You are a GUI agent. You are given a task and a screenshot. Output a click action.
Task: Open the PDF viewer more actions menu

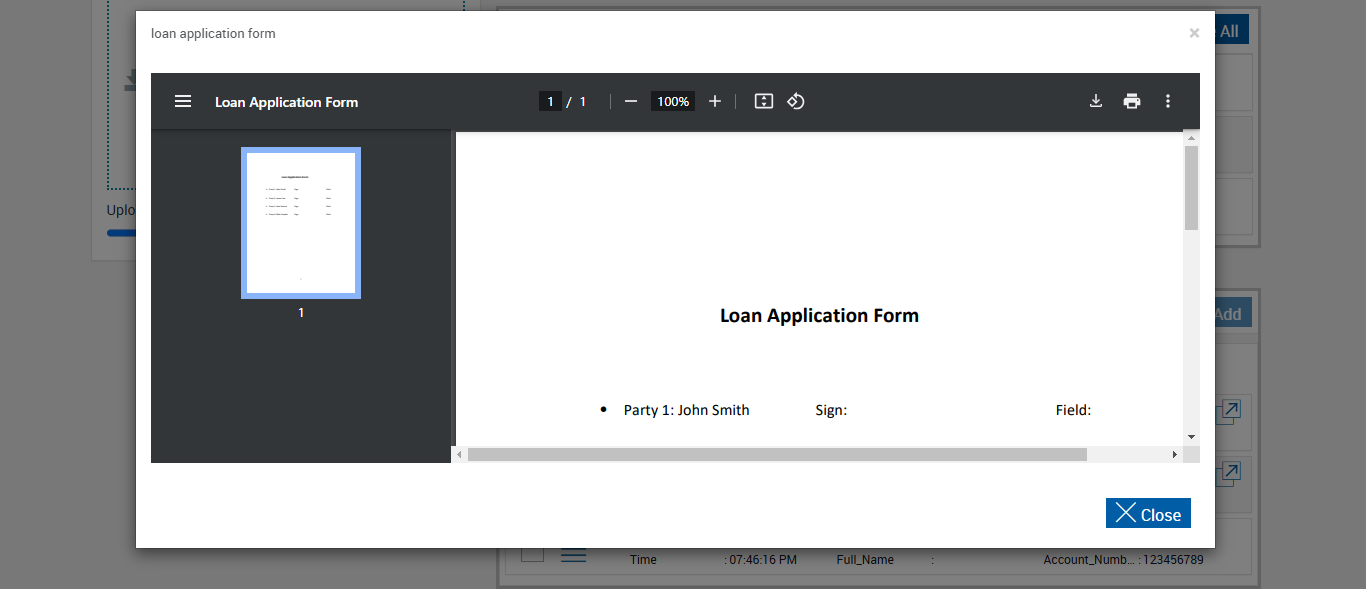click(1168, 101)
